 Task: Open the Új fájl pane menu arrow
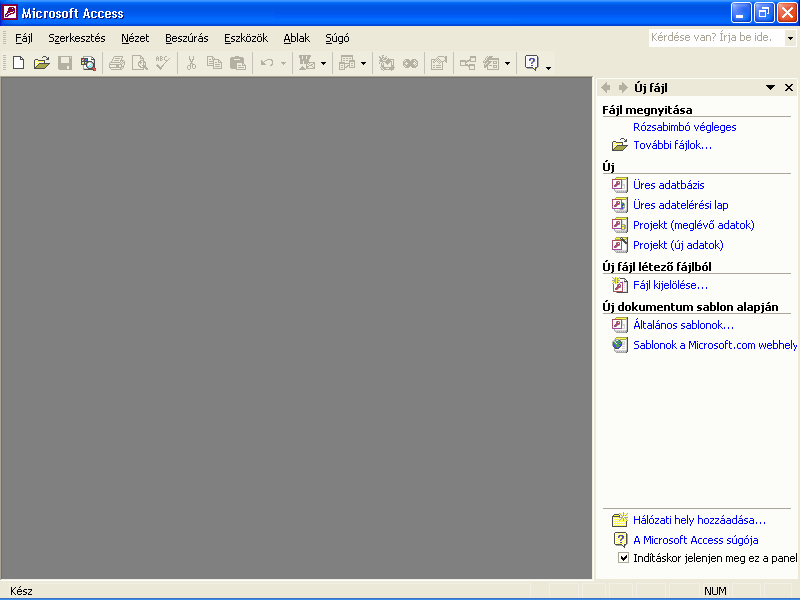770,88
